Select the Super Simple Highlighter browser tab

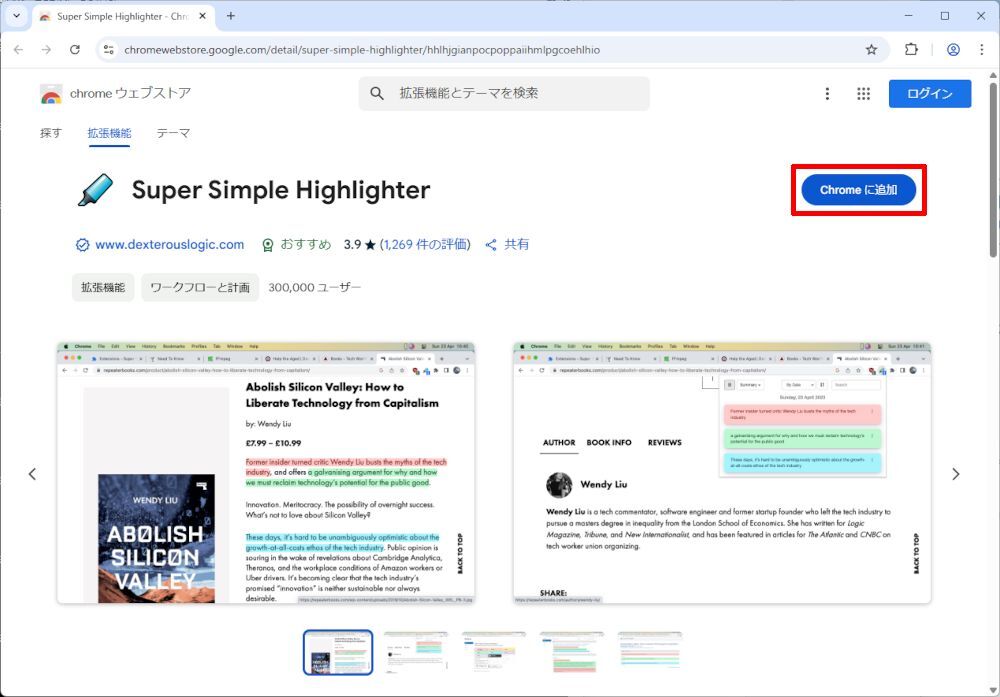coord(122,17)
